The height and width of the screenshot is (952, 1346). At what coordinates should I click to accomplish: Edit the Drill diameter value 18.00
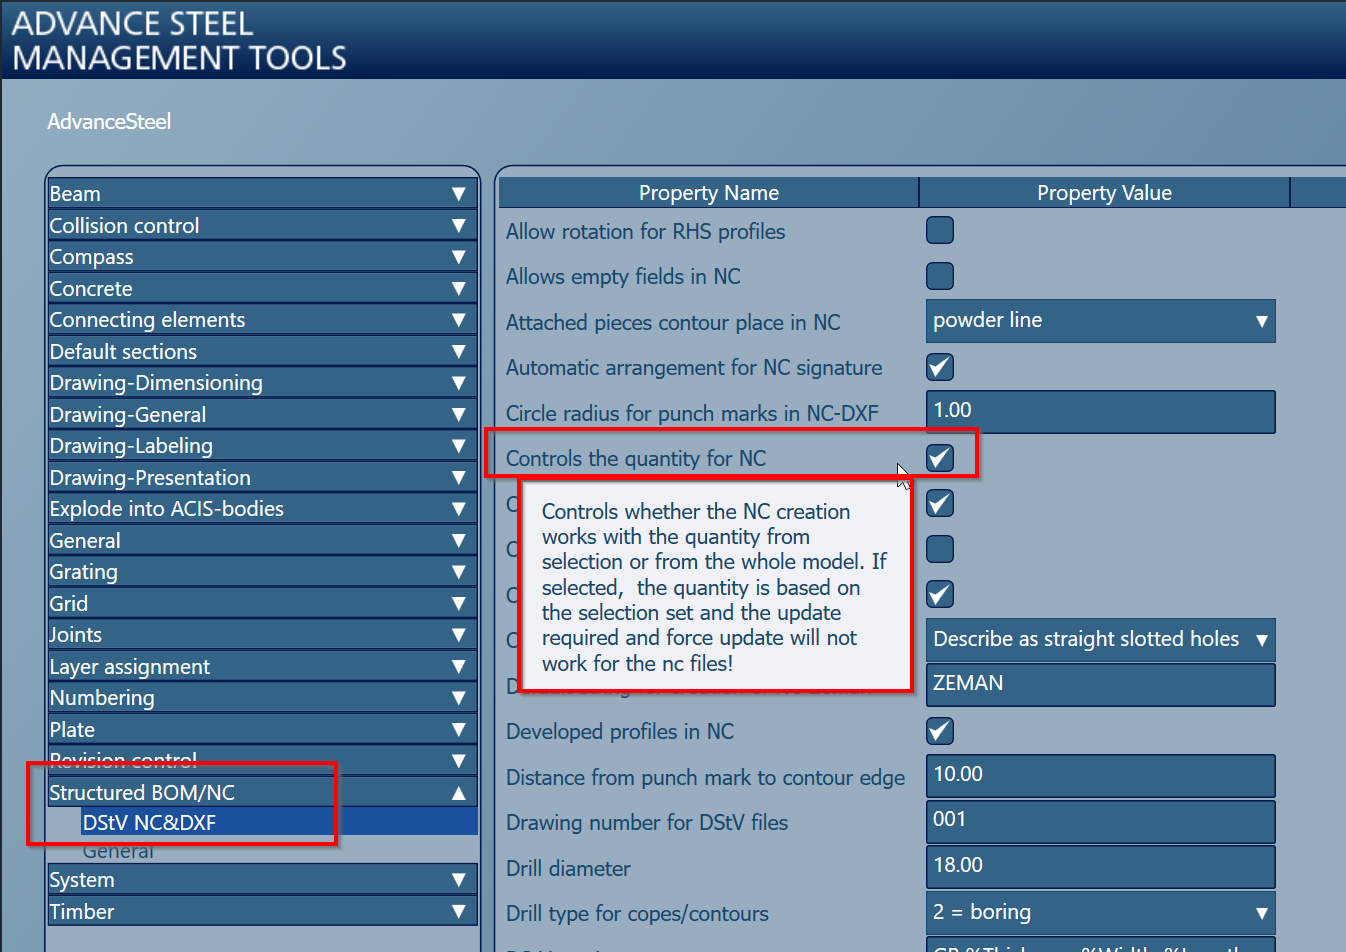(1100, 867)
